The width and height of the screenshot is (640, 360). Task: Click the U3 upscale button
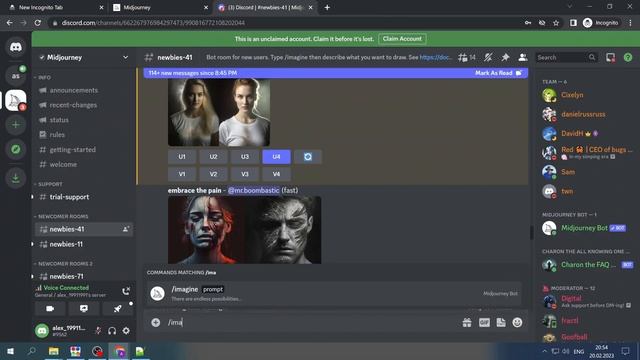(x=245, y=157)
